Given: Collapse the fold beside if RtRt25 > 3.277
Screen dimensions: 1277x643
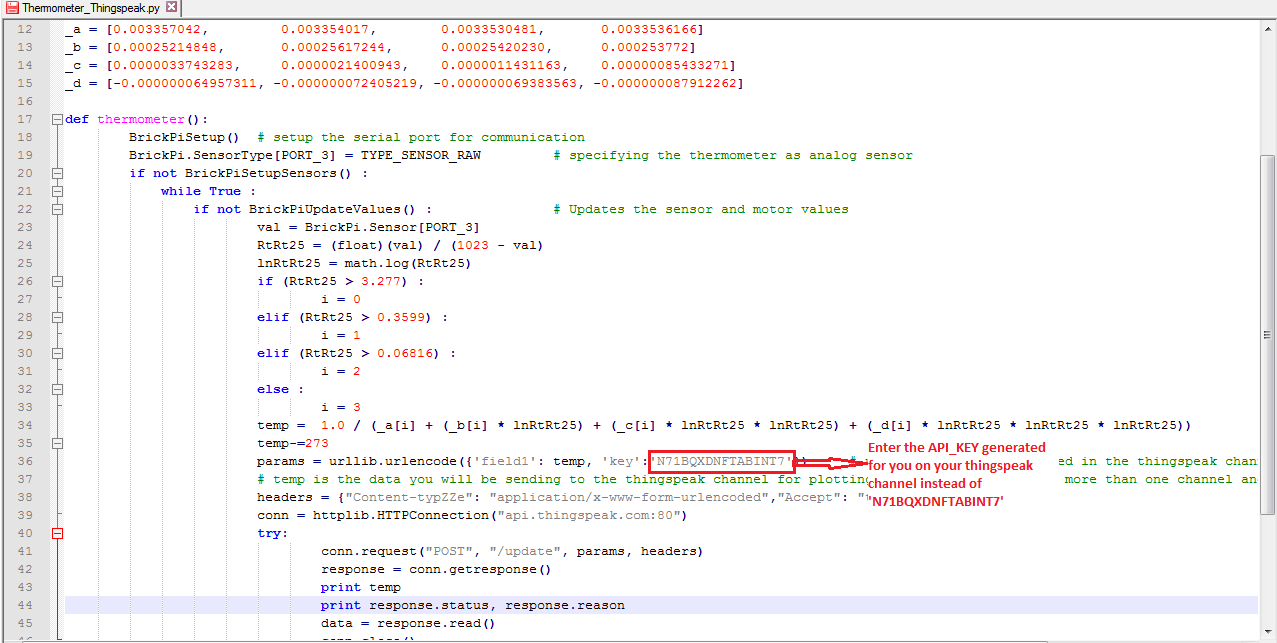Looking at the screenshot, I should pyautogui.click(x=57, y=281).
